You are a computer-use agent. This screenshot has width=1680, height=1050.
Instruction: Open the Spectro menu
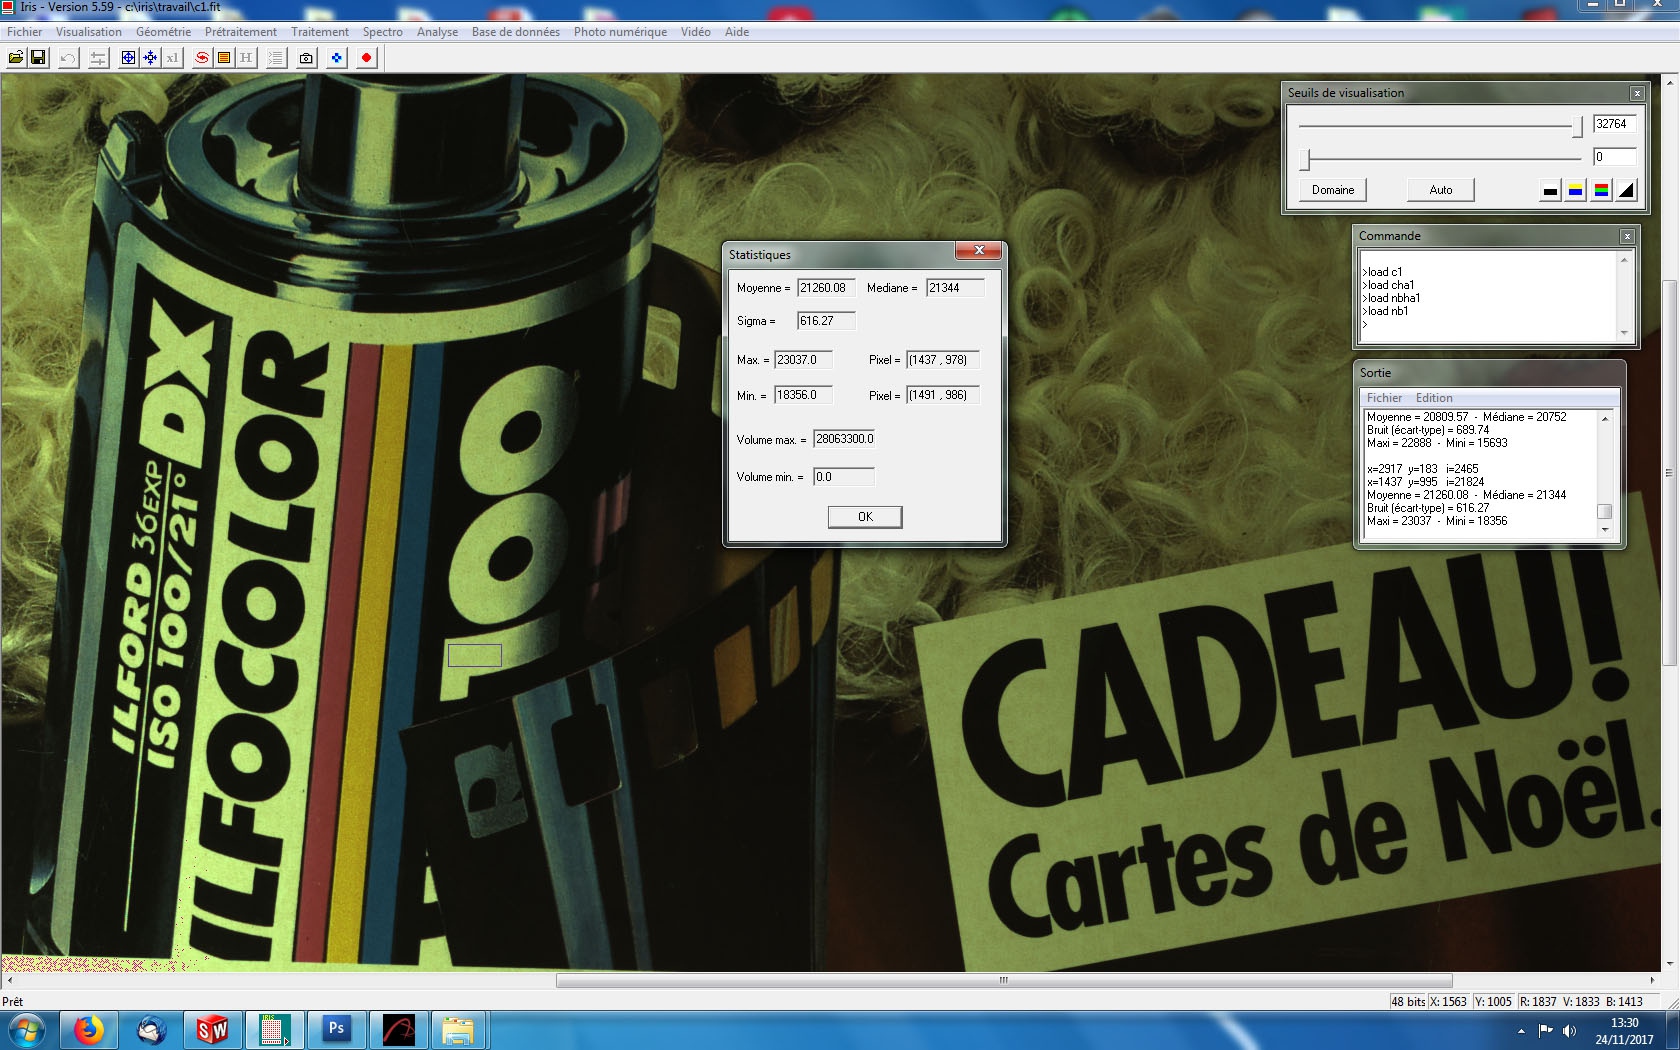[383, 32]
